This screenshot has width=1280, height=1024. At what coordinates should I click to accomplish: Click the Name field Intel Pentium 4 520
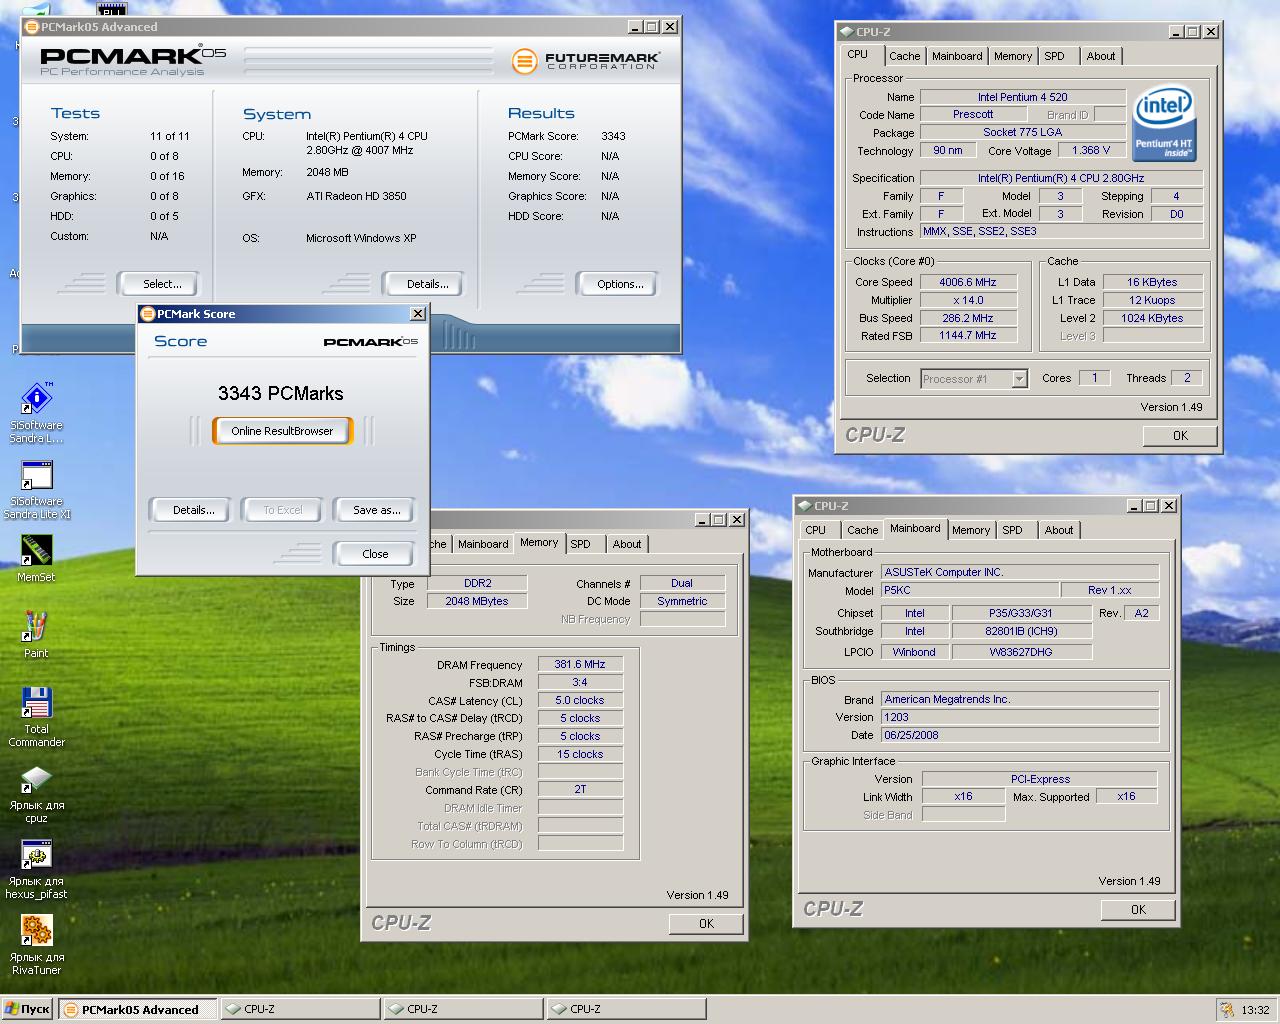pos(1022,97)
